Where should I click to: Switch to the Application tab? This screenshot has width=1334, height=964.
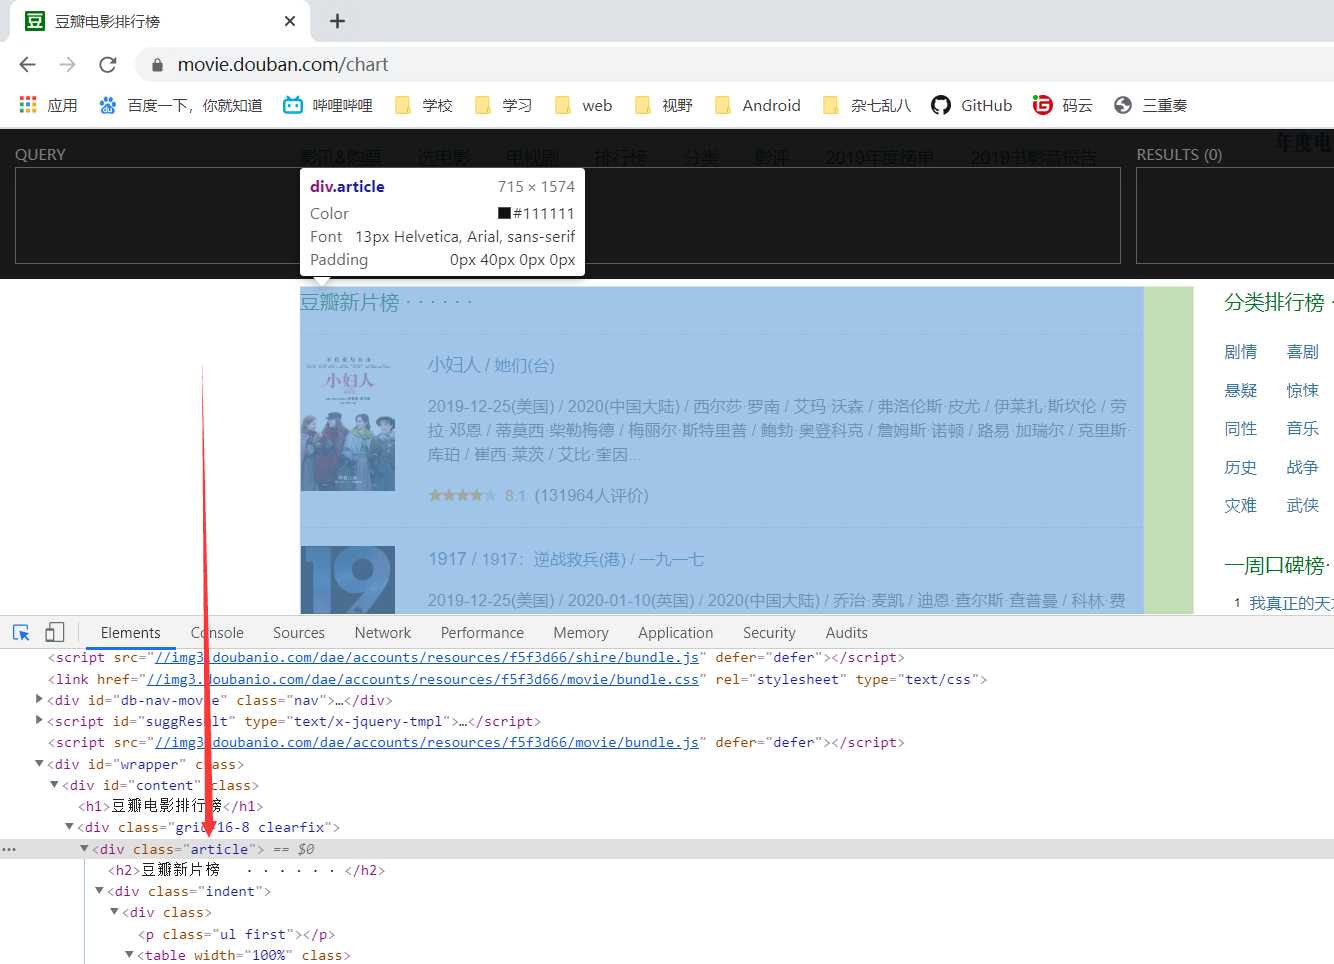click(x=676, y=632)
